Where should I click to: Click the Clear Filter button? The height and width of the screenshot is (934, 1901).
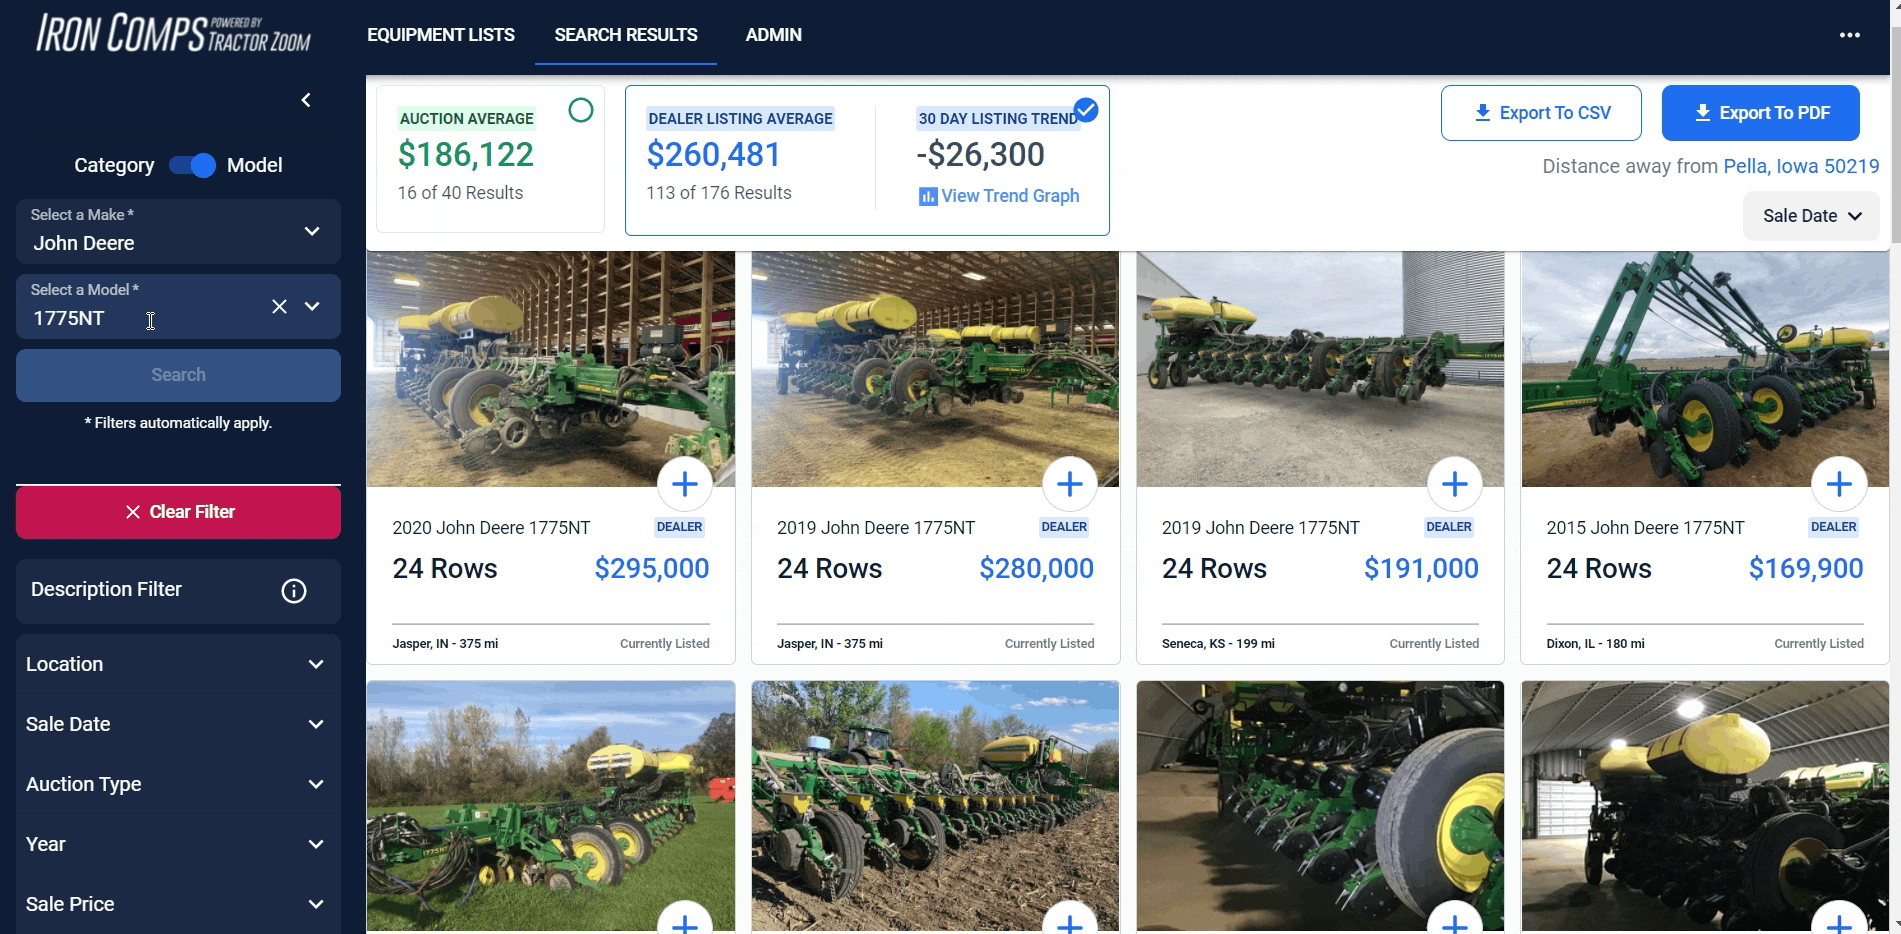tap(178, 512)
